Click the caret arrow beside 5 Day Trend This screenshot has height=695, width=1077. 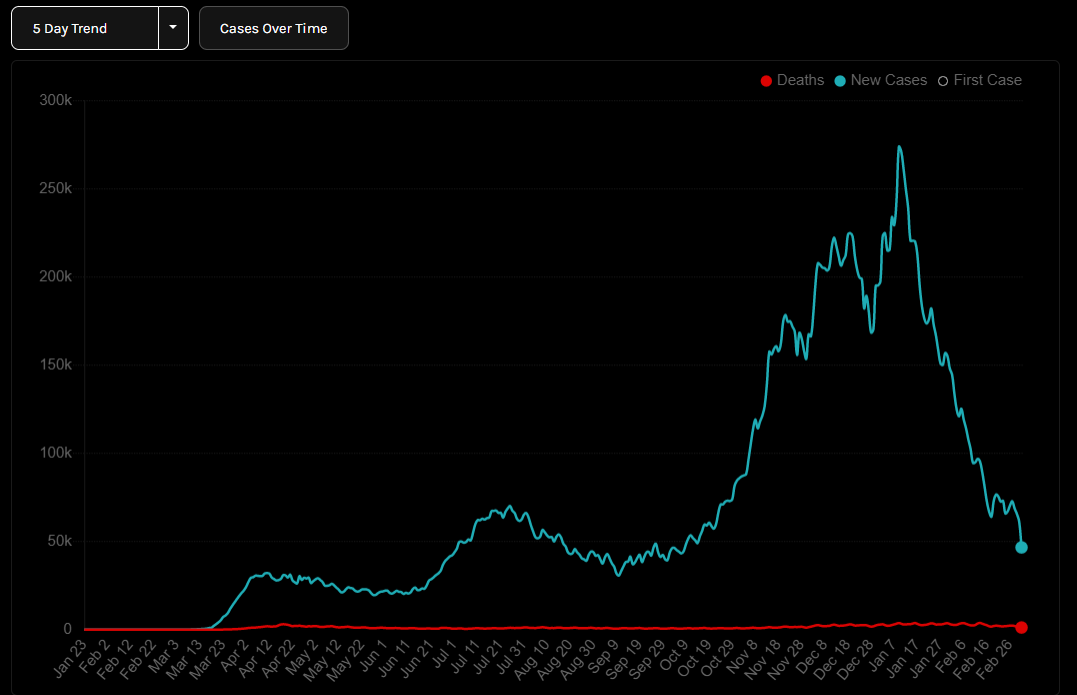pyautogui.click(x=173, y=28)
